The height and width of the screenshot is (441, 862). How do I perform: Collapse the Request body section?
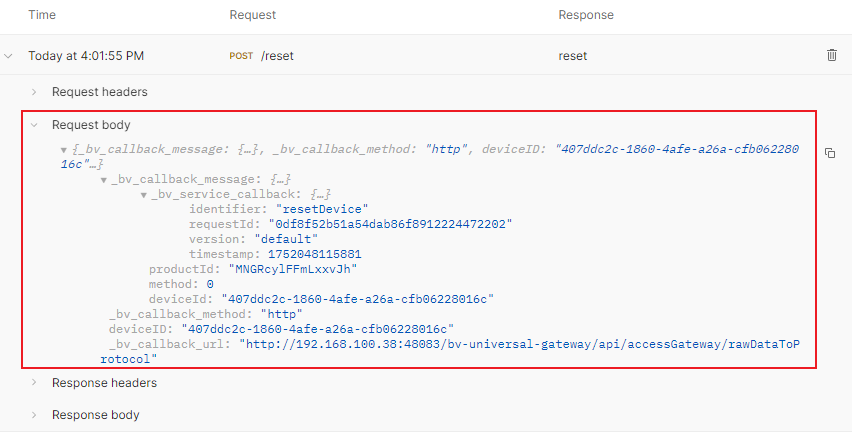pos(34,125)
